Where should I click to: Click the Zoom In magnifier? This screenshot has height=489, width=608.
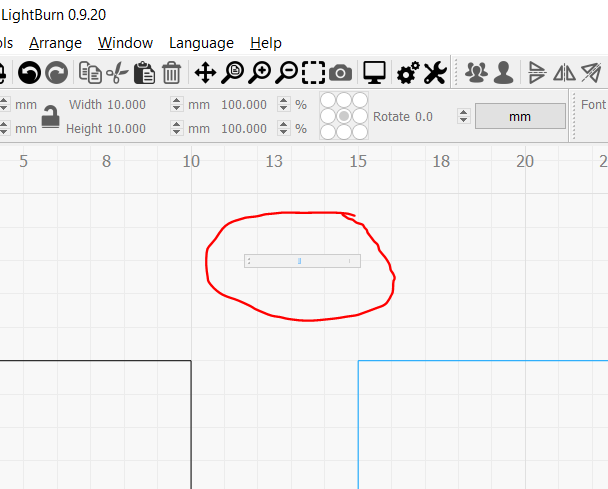point(259,73)
